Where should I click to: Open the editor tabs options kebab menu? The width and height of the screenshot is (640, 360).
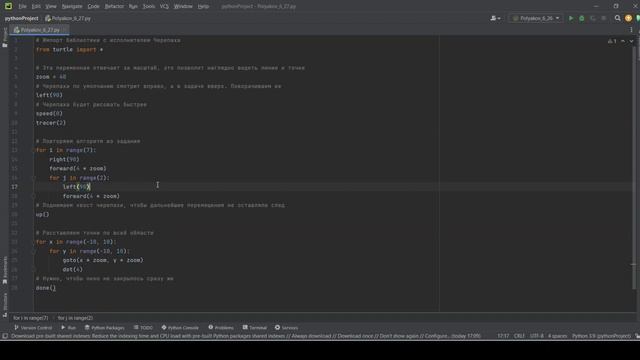pyautogui.click(x=631, y=30)
